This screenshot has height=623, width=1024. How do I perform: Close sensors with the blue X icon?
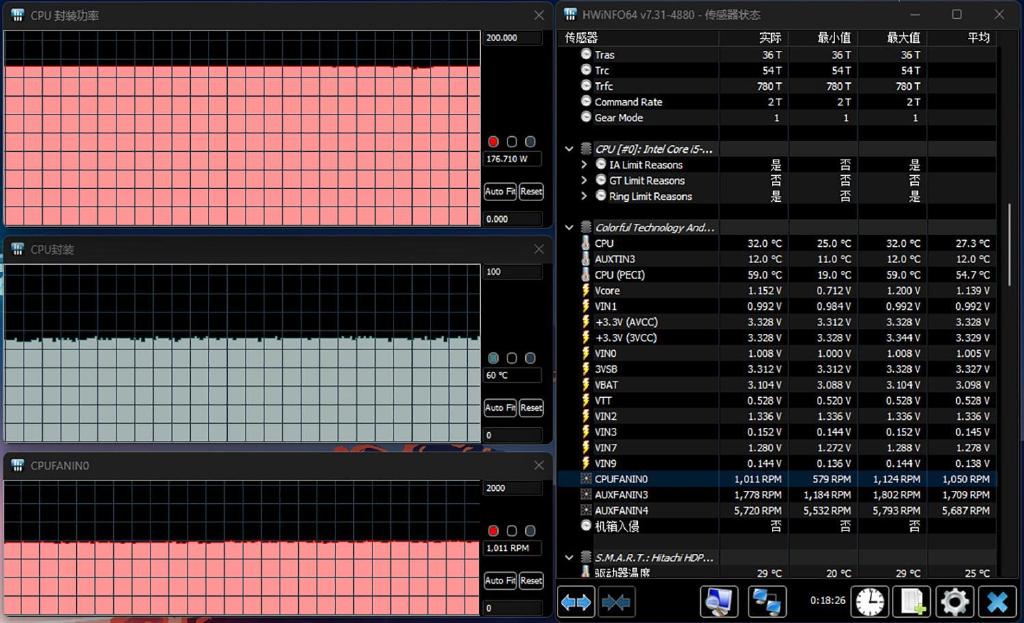point(997,601)
